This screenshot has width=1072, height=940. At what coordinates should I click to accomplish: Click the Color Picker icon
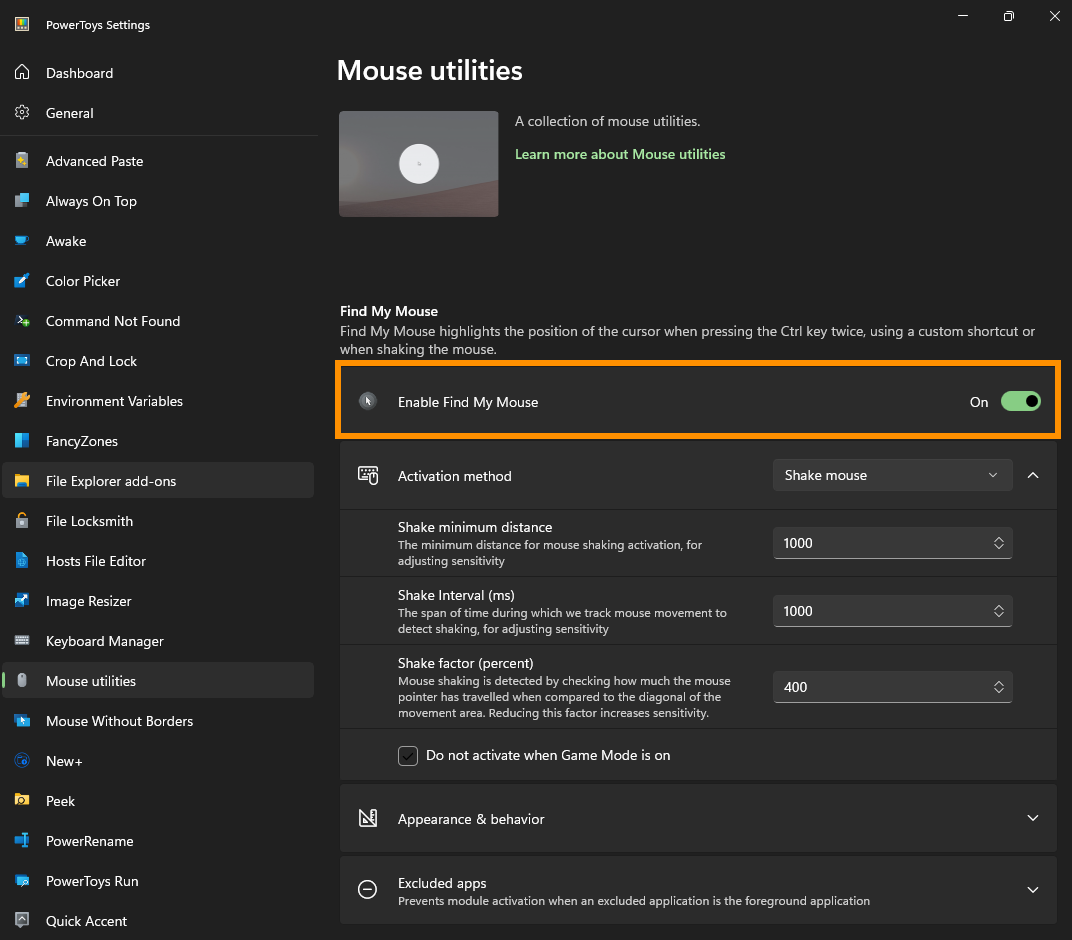pyautogui.click(x=22, y=280)
